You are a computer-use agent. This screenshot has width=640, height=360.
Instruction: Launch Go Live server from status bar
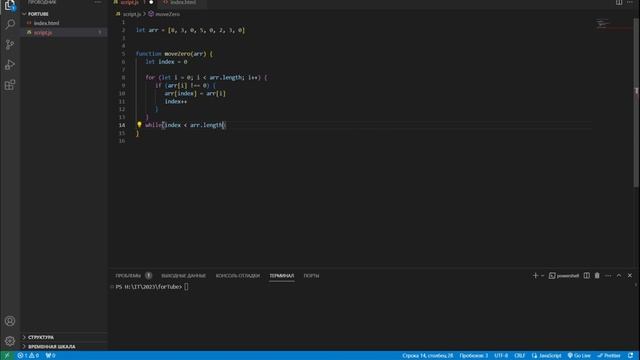point(579,356)
